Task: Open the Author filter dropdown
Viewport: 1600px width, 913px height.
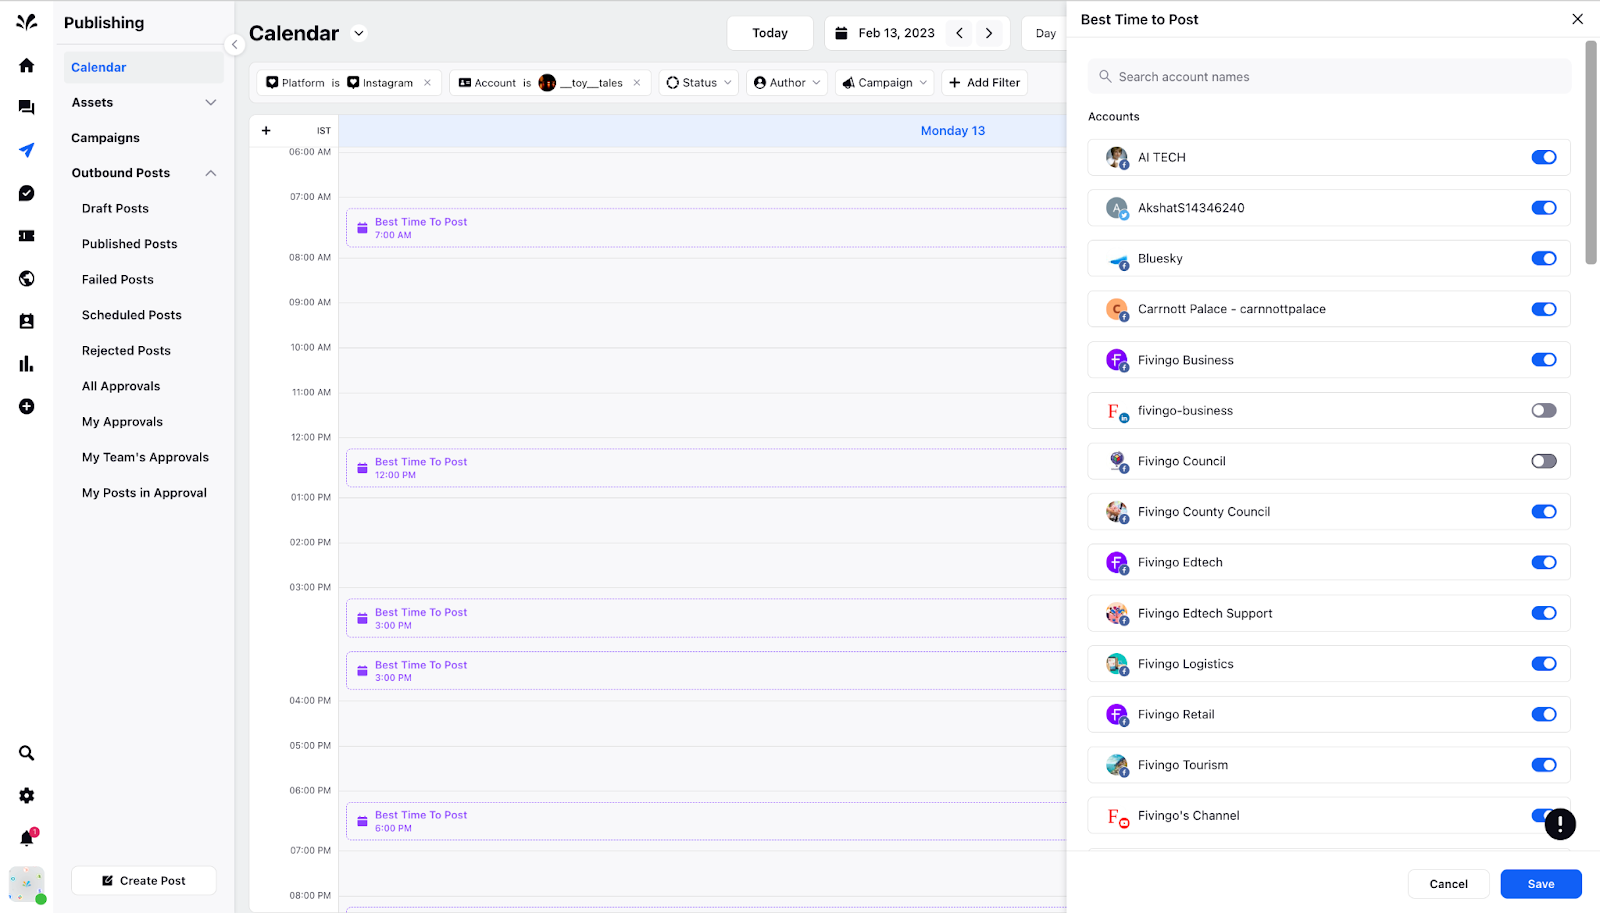Action: coord(787,83)
